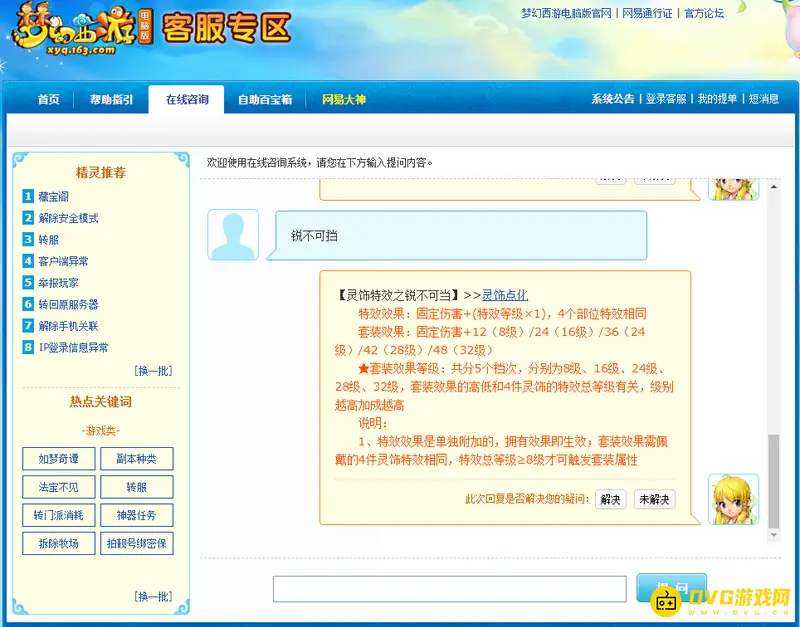Open the 首页 tab
Image resolution: width=800 pixels, height=627 pixels.
click(x=48, y=99)
